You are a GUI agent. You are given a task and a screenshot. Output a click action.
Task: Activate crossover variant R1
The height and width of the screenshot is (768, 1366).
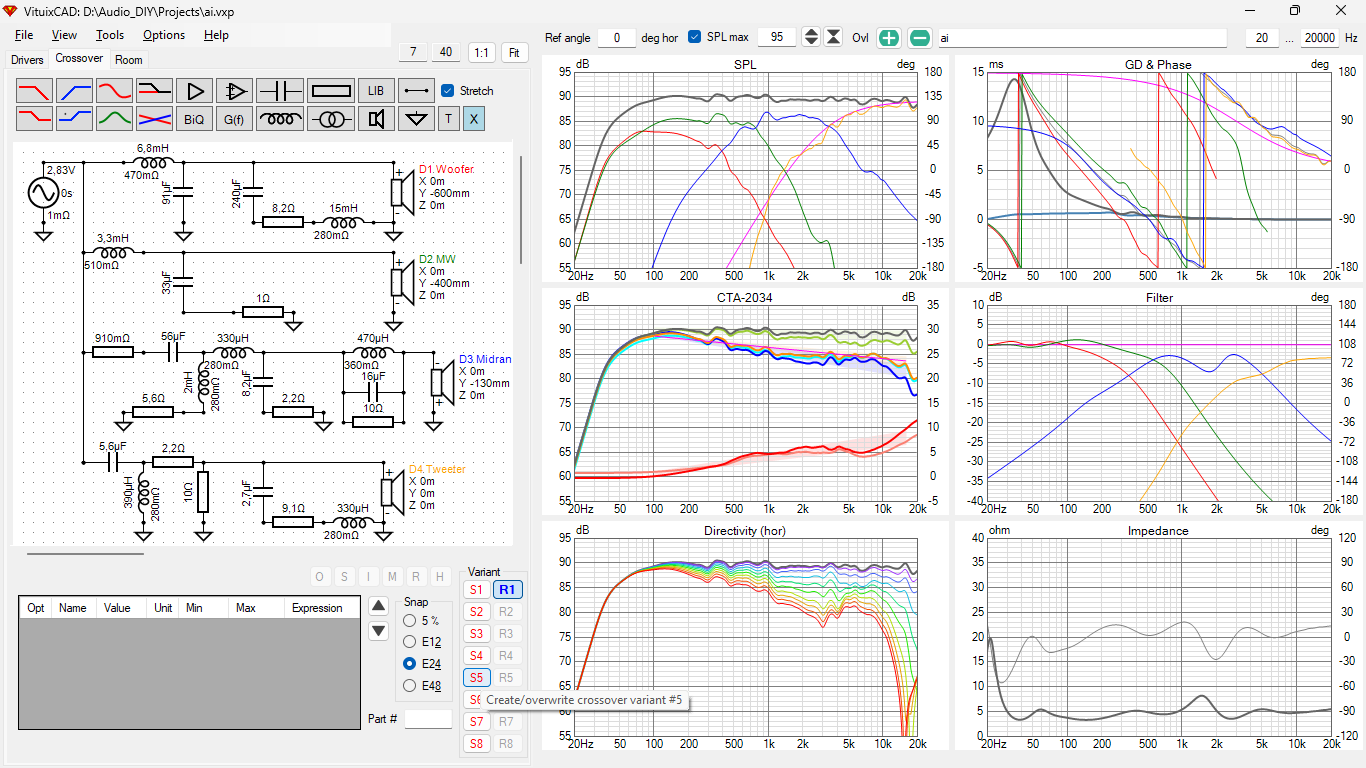pyautogui.click(x=508, y=590)
